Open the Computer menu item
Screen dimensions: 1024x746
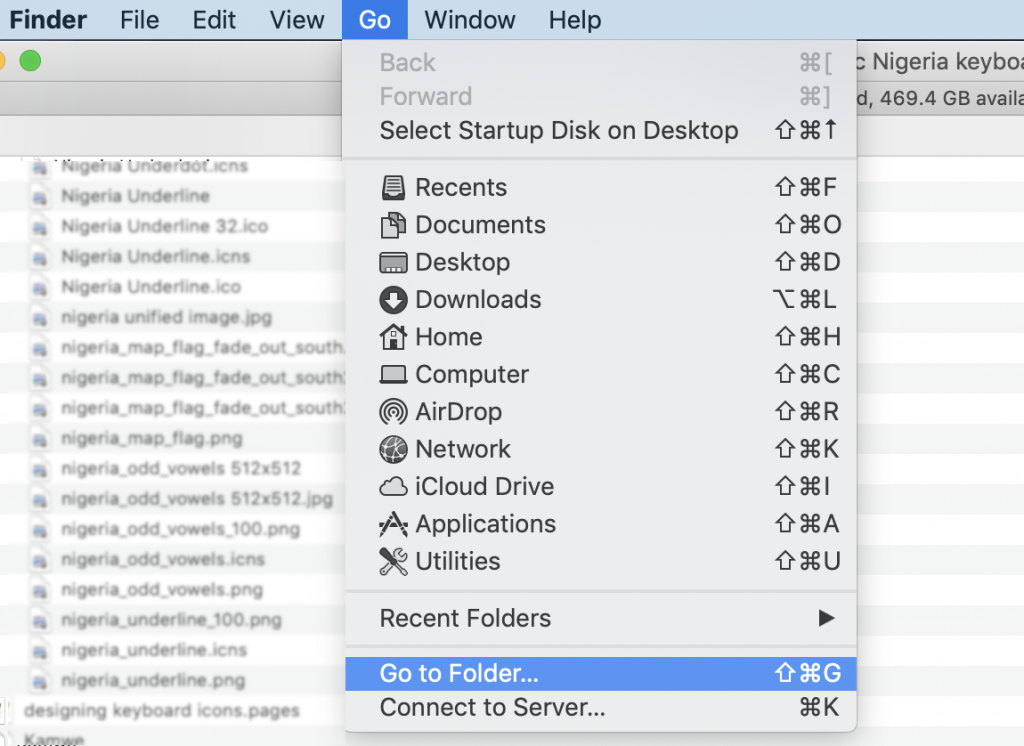click(601, 374)
